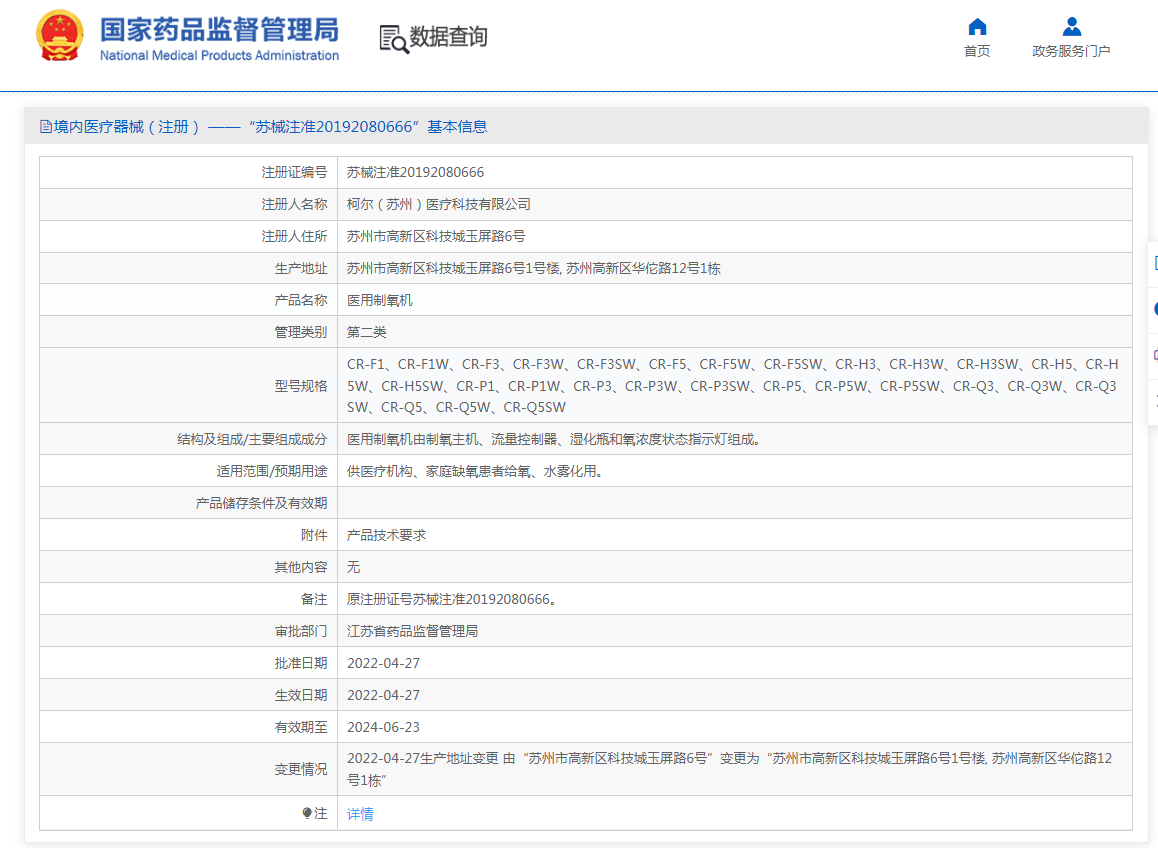The image size is (1158, 848).
Task: Click the 国家药品监督管理局 site title
Action: pos(219,29)
